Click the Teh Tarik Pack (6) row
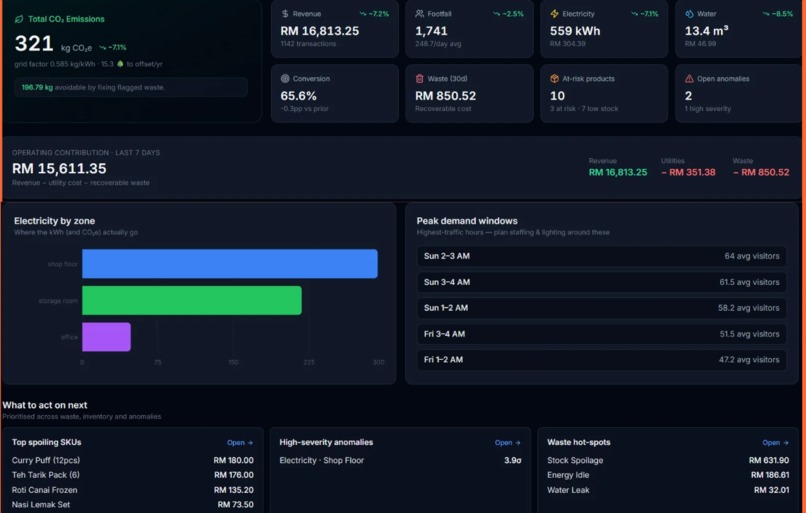Image resolution: width=806 pixels, height=513 pixels. (x=133, y=475)
